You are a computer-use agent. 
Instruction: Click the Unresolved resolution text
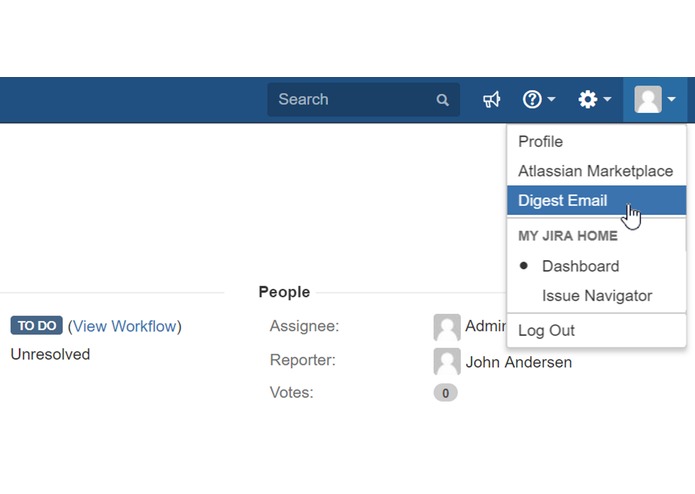coord(50,354)
